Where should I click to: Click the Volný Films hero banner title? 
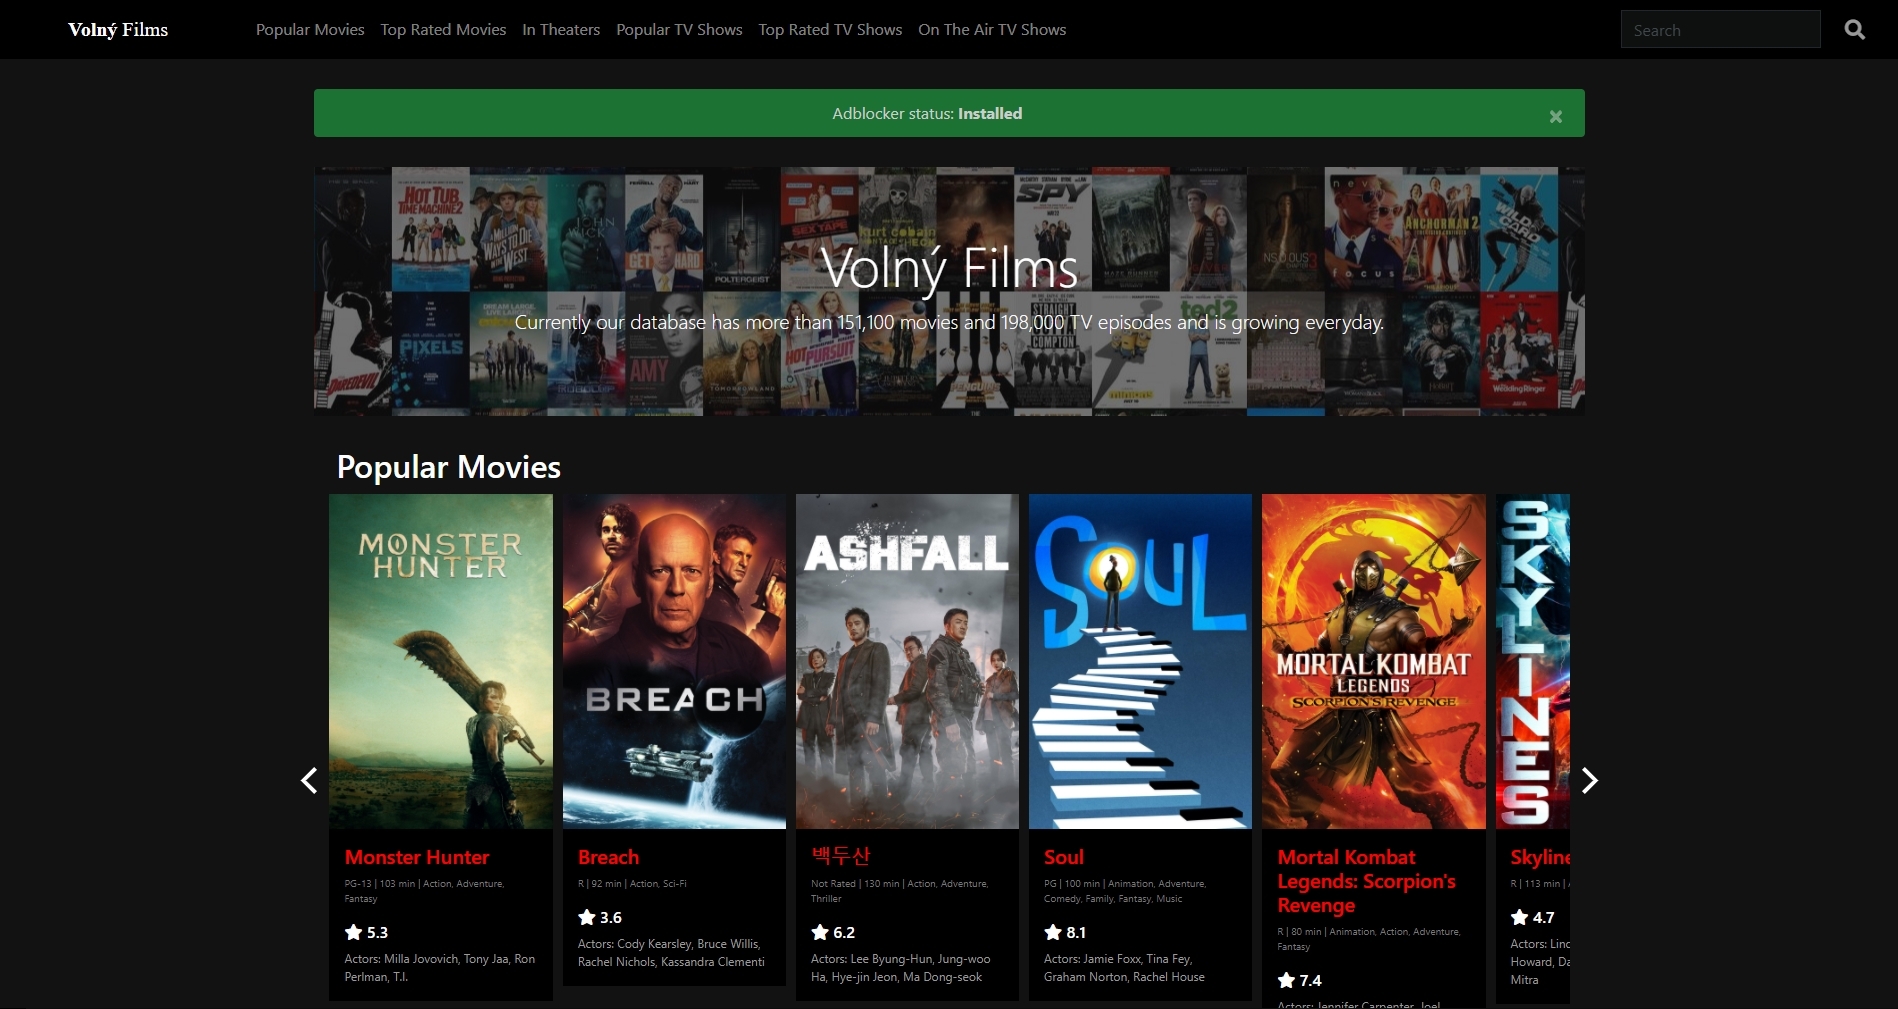coord(949,269)
